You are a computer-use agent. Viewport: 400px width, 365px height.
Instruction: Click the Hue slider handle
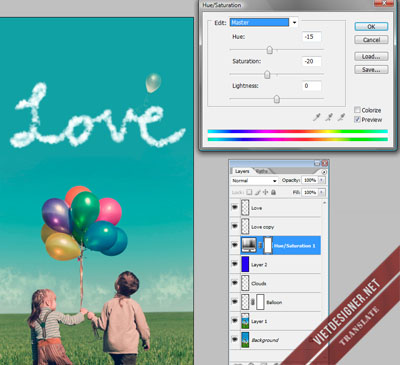point(270,50)
